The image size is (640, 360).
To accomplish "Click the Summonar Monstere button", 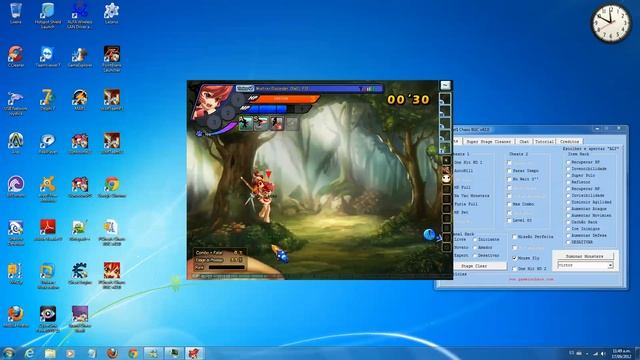I will [x=585, y=256].
